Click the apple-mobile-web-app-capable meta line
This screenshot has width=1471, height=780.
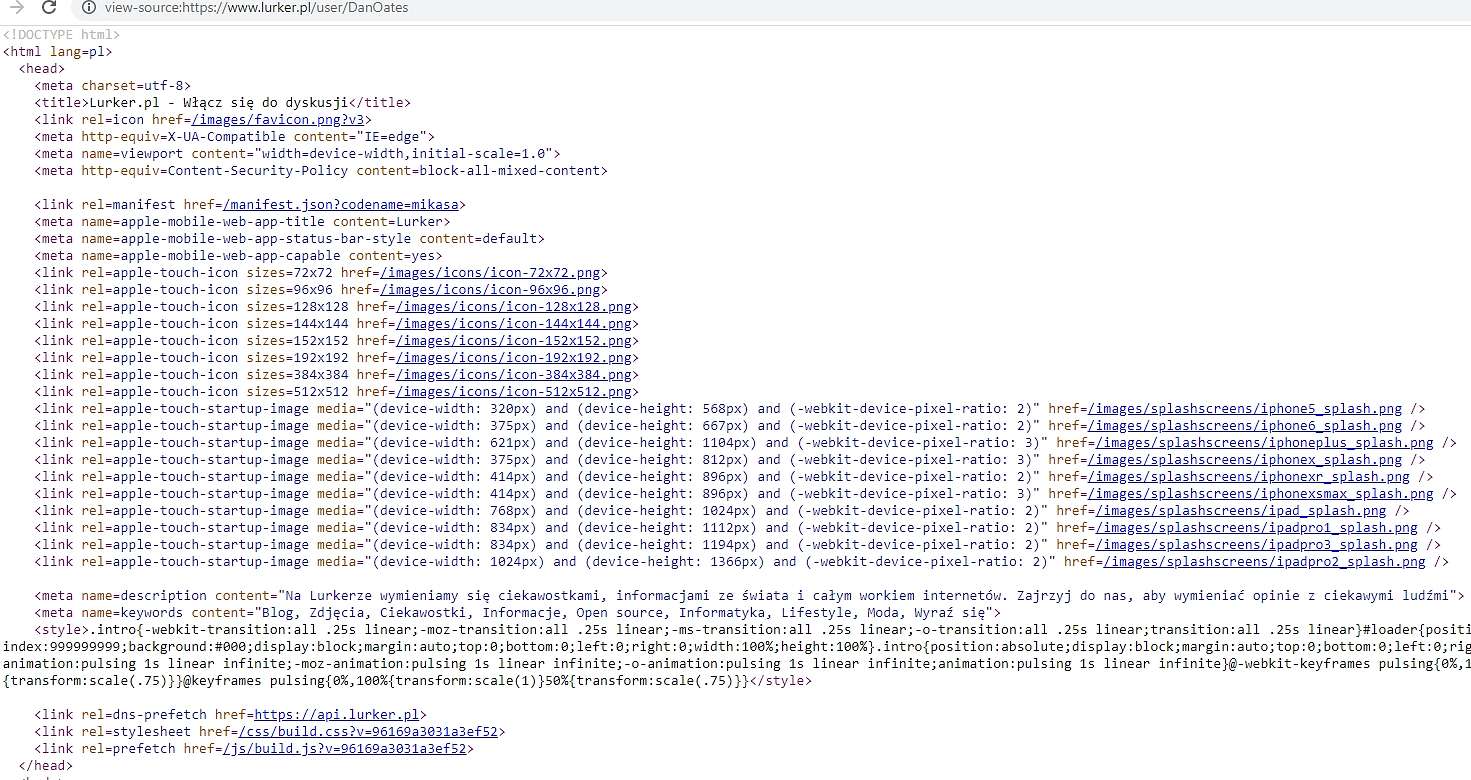pyautogui.click(x=238, y=255)
